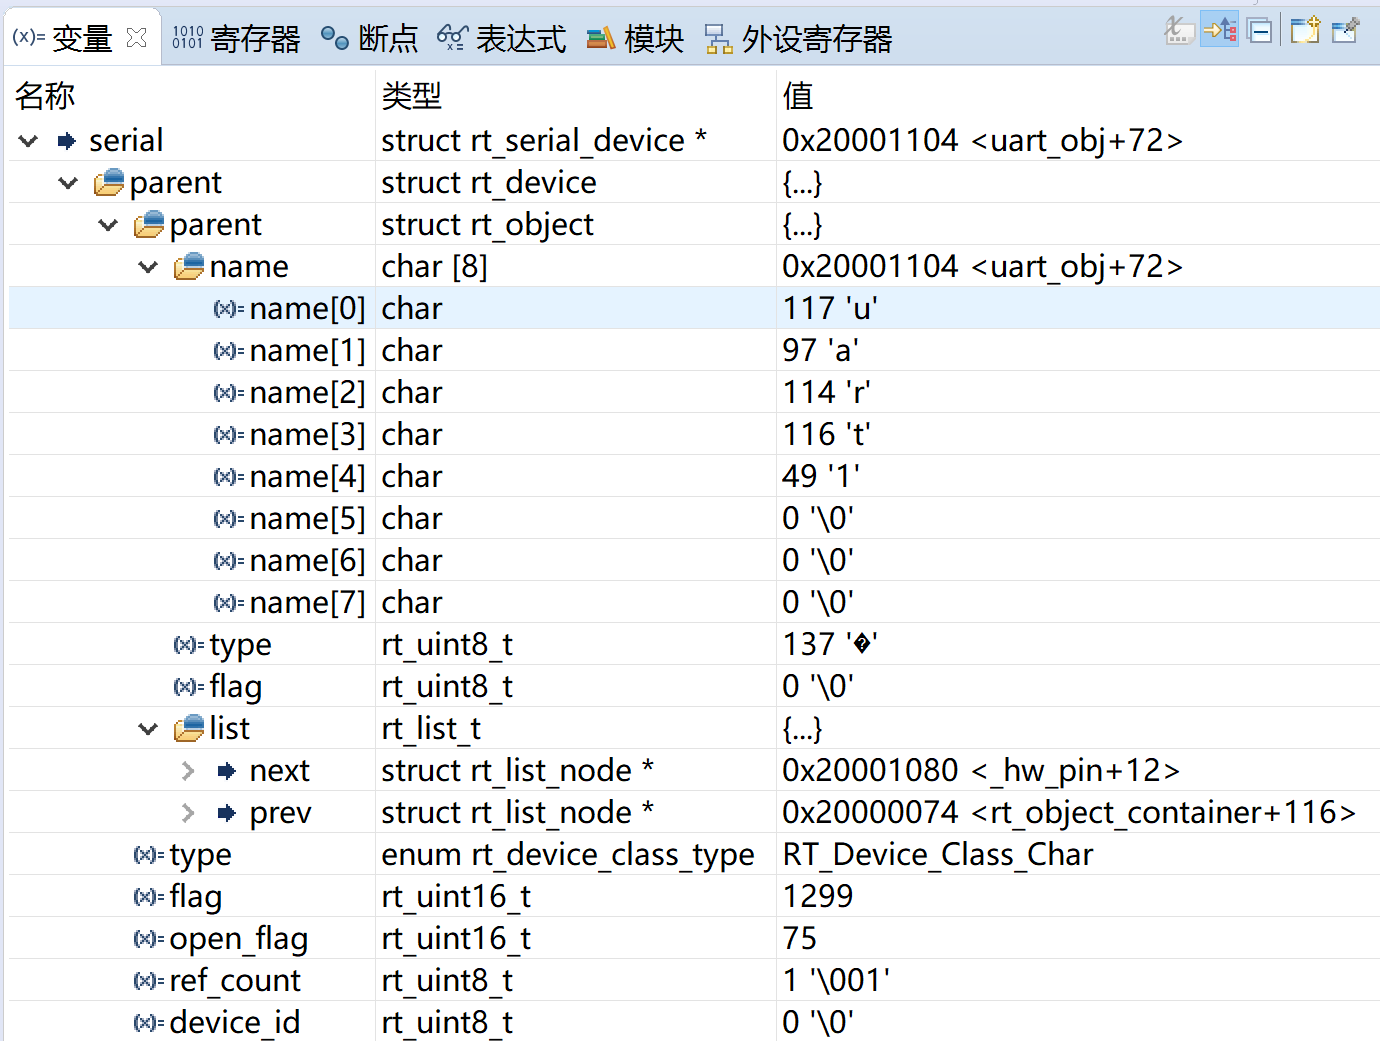The width and height of the screenshot is (1380, 1041).
Task: Click the Modules icon beside 模块
Action: point(601,36)
